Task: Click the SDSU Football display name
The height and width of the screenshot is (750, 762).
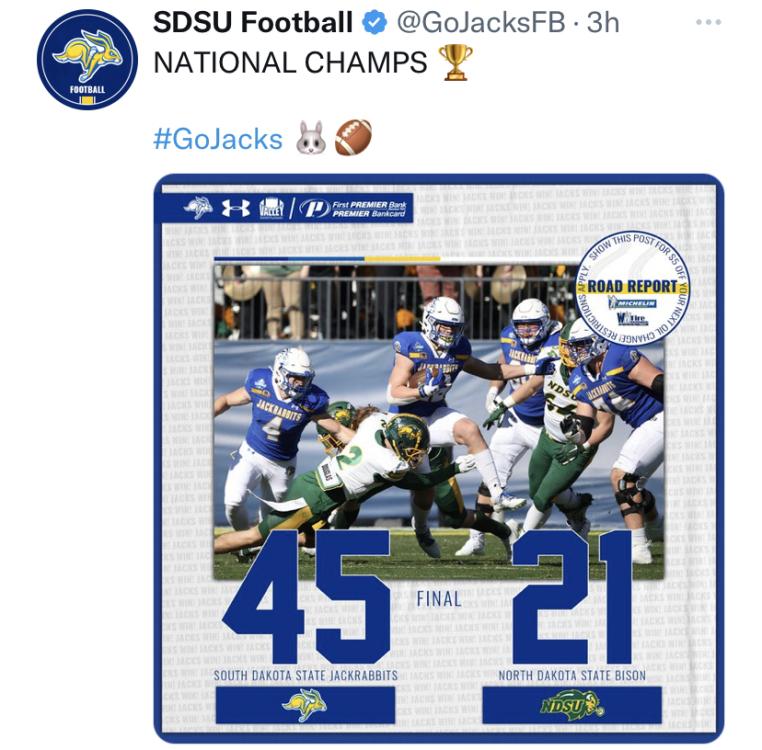Action: pyautogui.click(x=253, y=23)
